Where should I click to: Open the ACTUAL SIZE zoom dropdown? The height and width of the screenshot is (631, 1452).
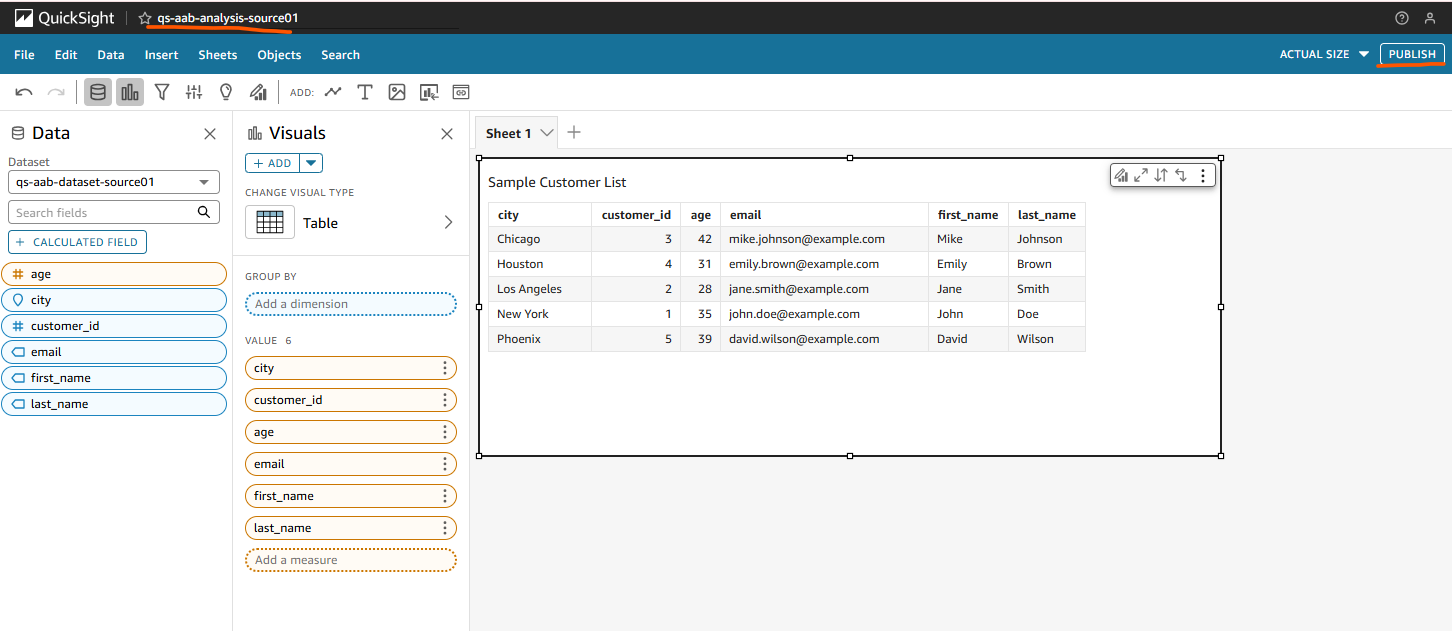point(1325,54)
